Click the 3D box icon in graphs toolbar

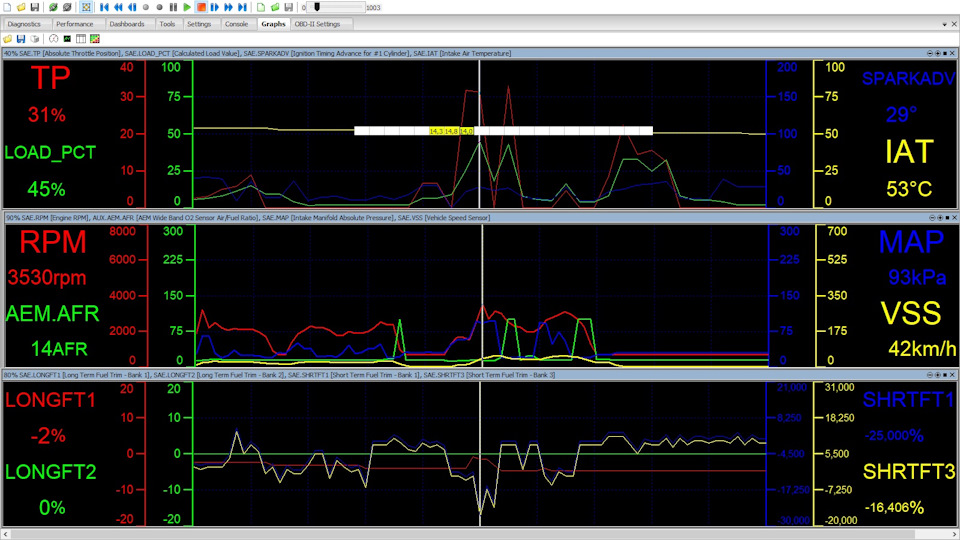pyautogui.click(x=34, y=39)
